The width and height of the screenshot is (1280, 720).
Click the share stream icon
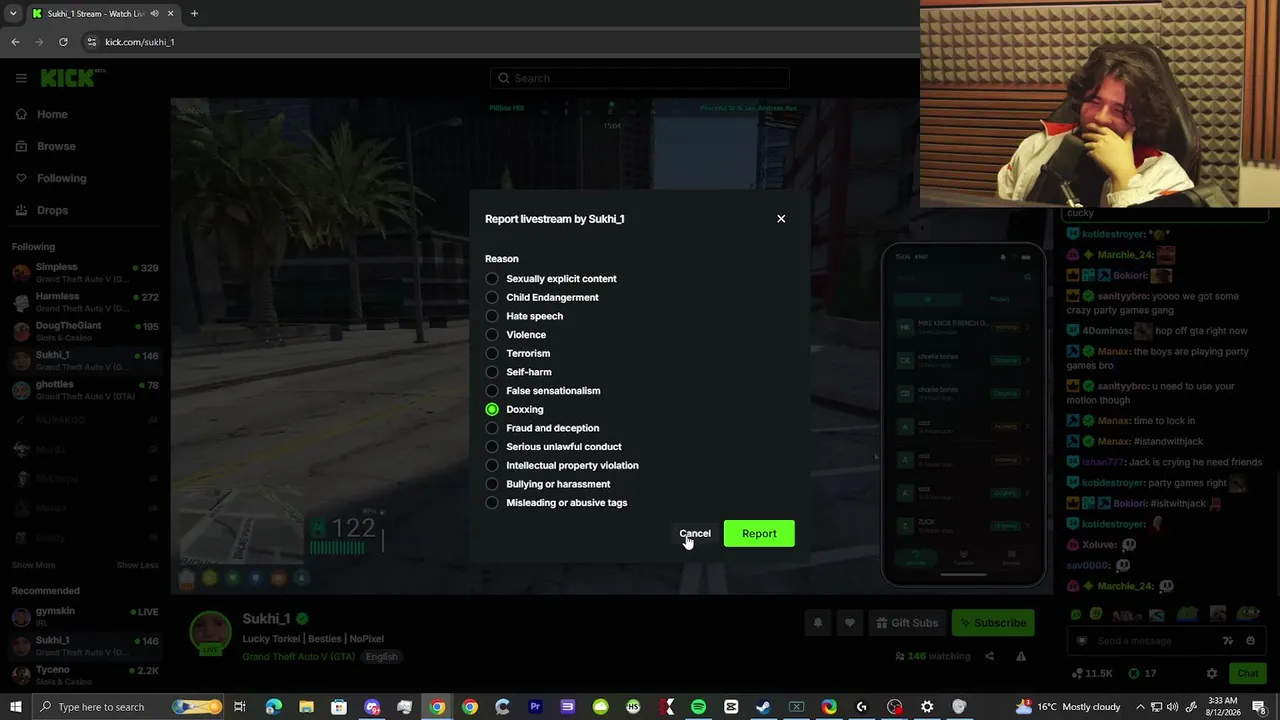tap(989, 656)
